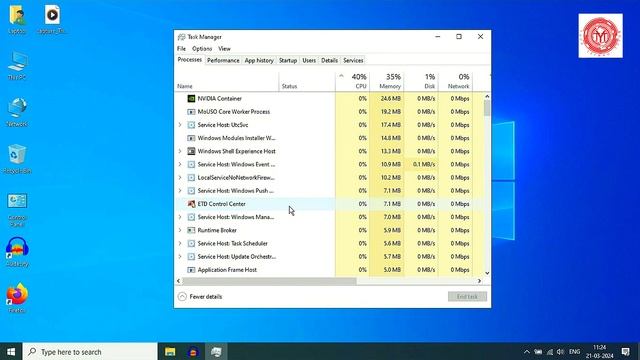This screenshot has width=640, height=360.
Task: Sort by the Disk column header
Action: coord(421,81)
